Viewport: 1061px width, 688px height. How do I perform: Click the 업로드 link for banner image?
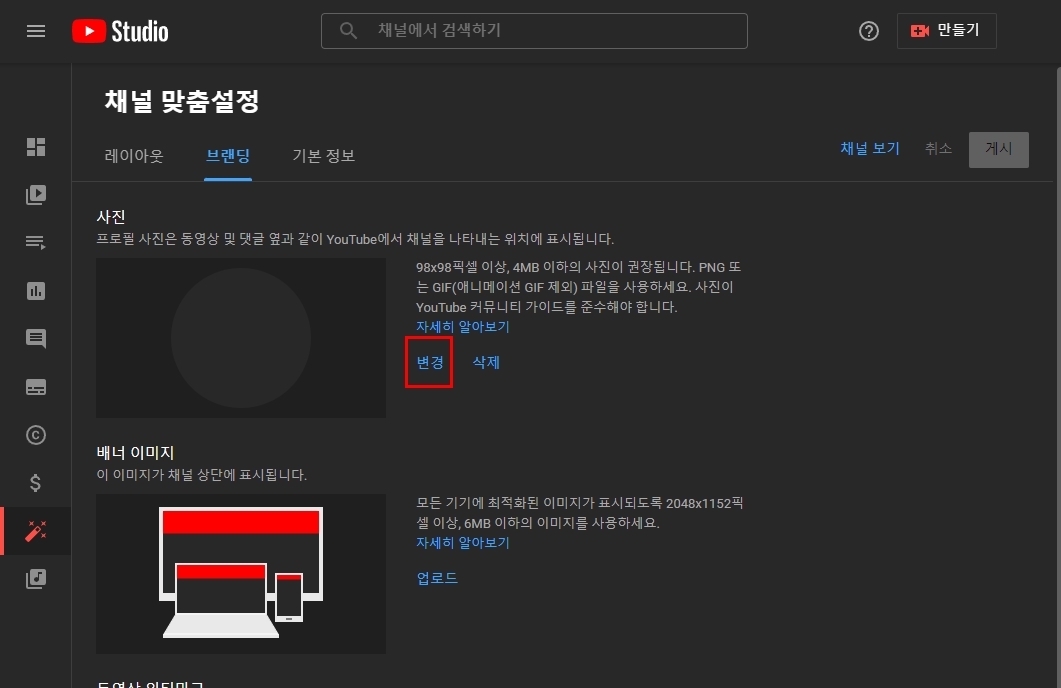[436, 578]
